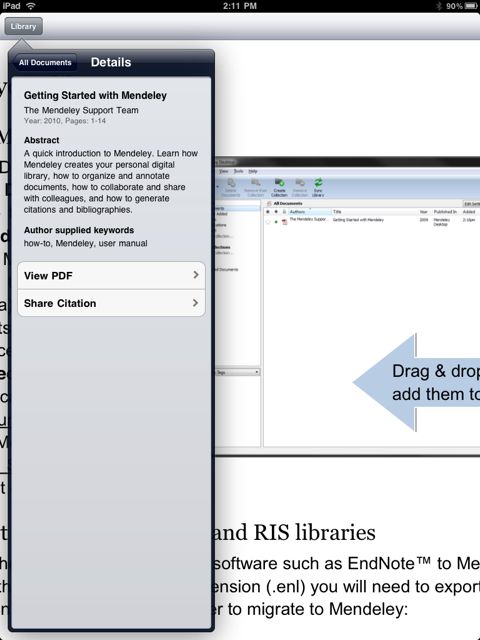
Task: Tap the 'and RIS libraries' heading in the PDF
Action: 295,533
